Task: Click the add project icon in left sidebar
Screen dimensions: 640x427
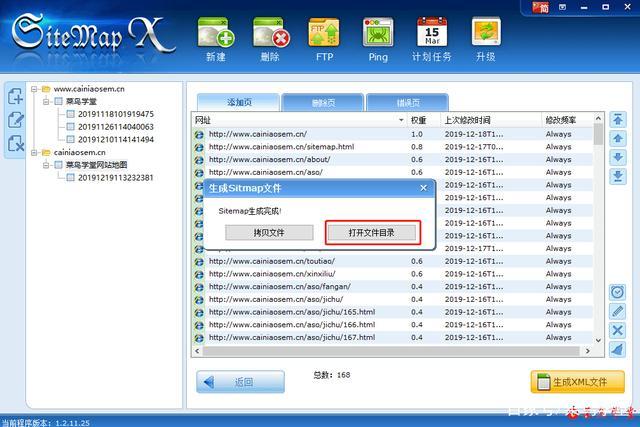Action: 16,96
